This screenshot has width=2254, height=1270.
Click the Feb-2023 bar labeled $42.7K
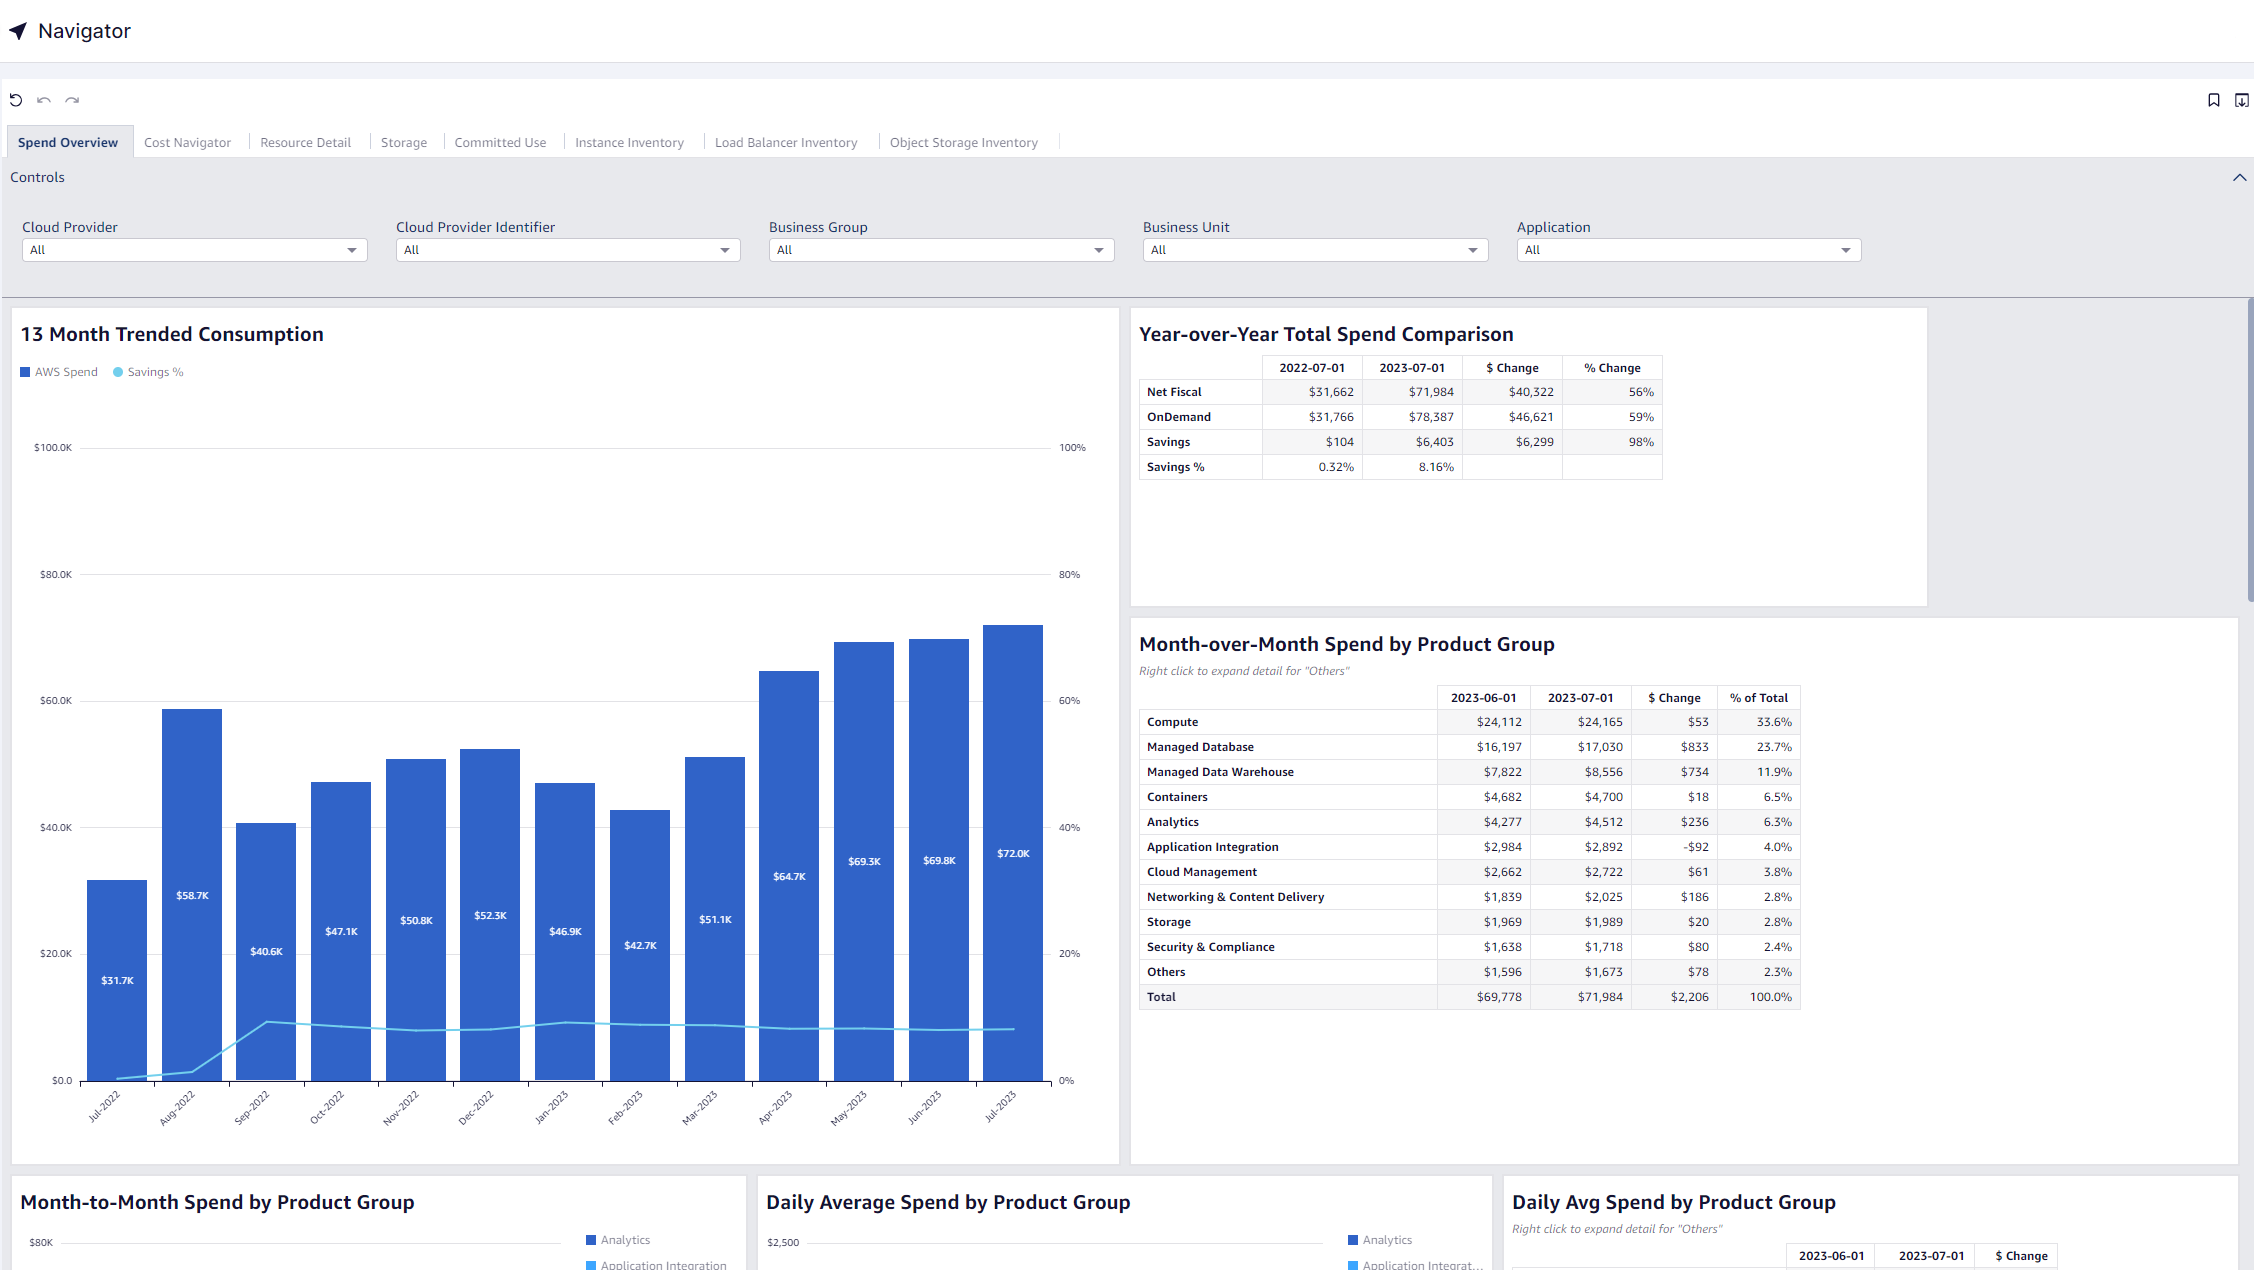pyautogui.click(x=640, y=945)
